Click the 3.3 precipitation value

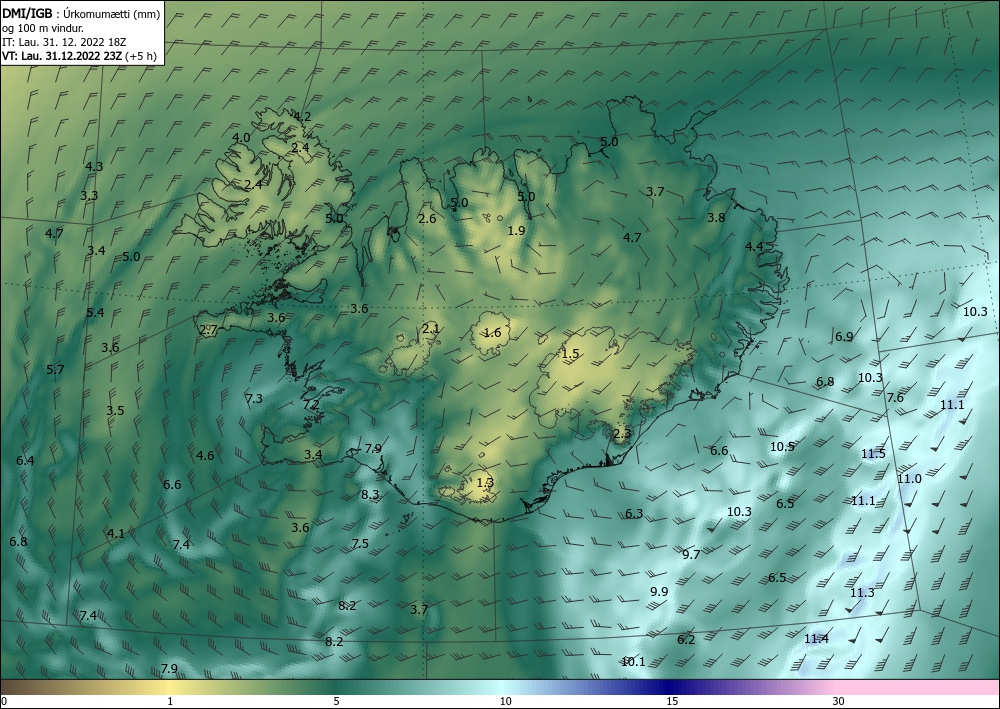point(89,195)
